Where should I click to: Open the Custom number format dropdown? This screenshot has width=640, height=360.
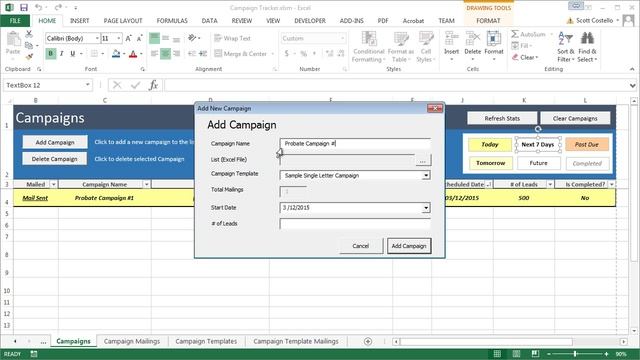click(x=342, y=38)
